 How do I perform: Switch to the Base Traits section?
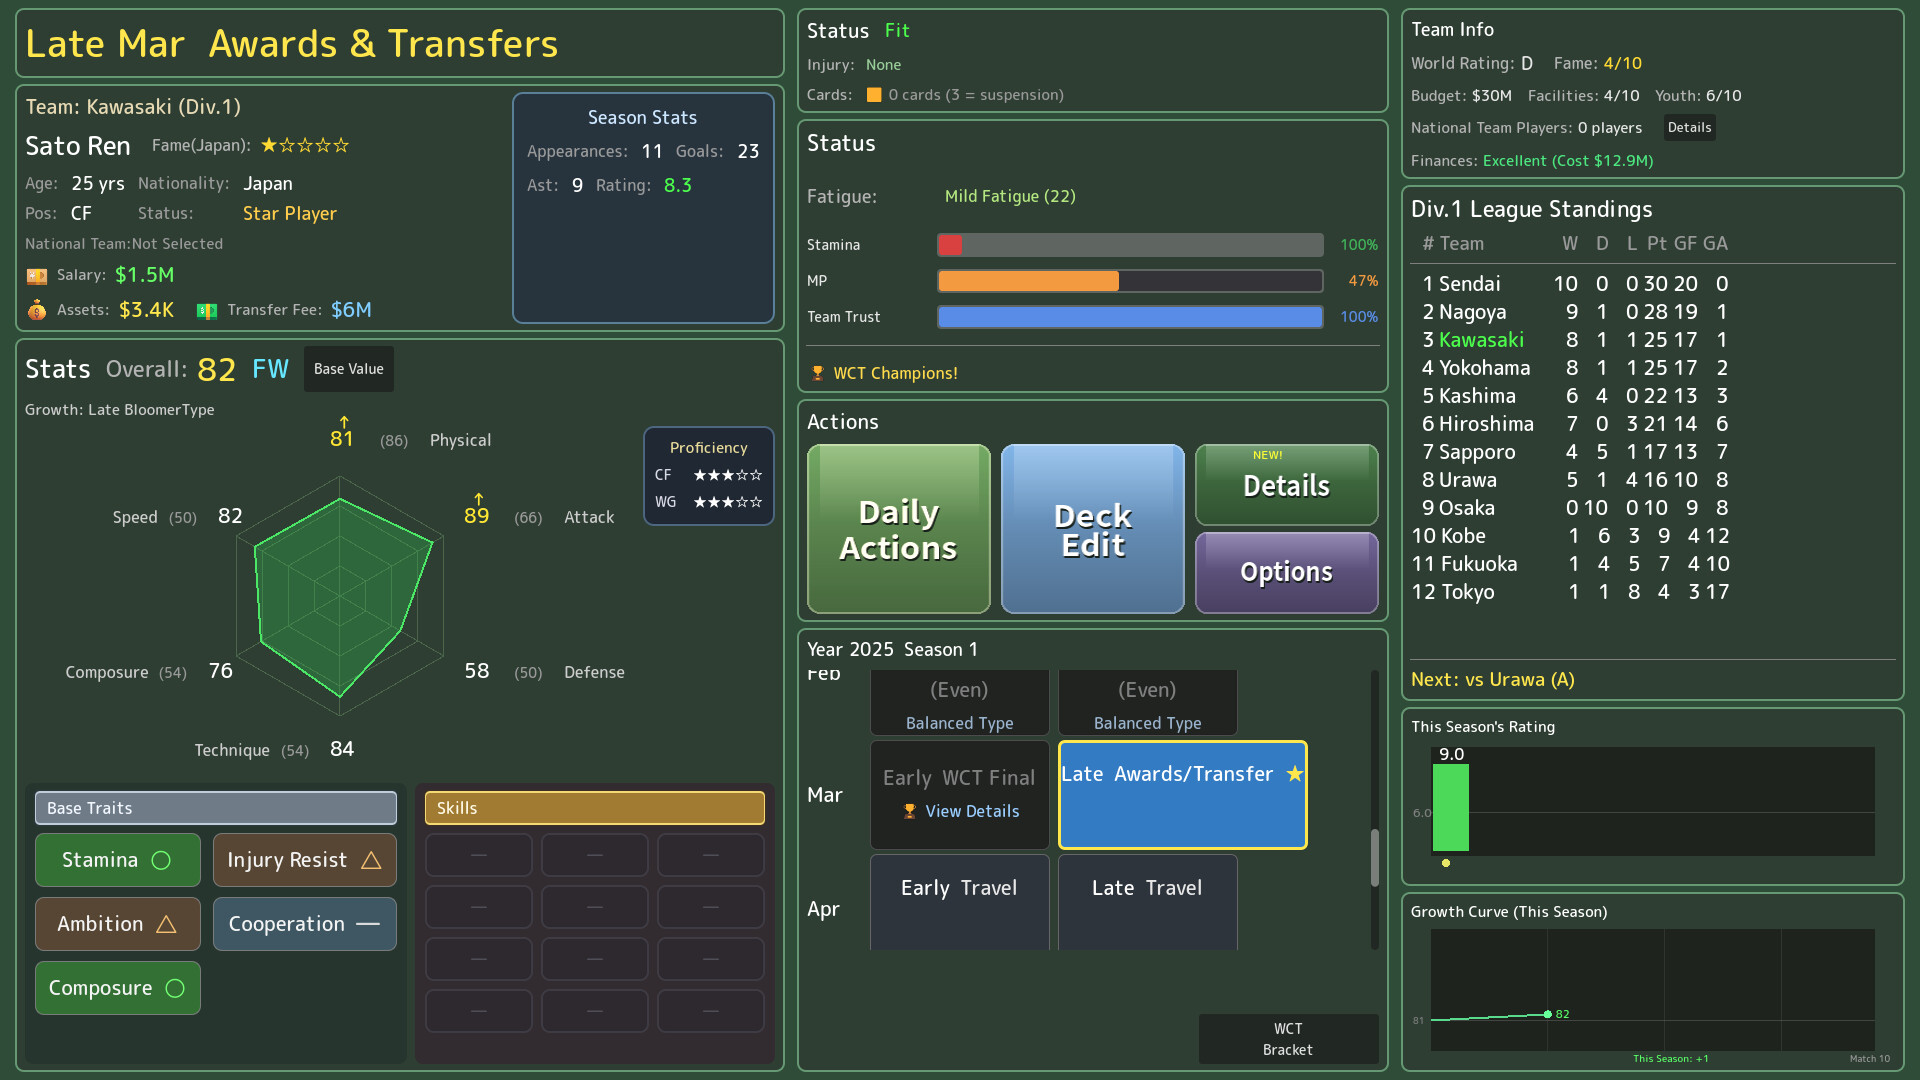pos(215,807)
